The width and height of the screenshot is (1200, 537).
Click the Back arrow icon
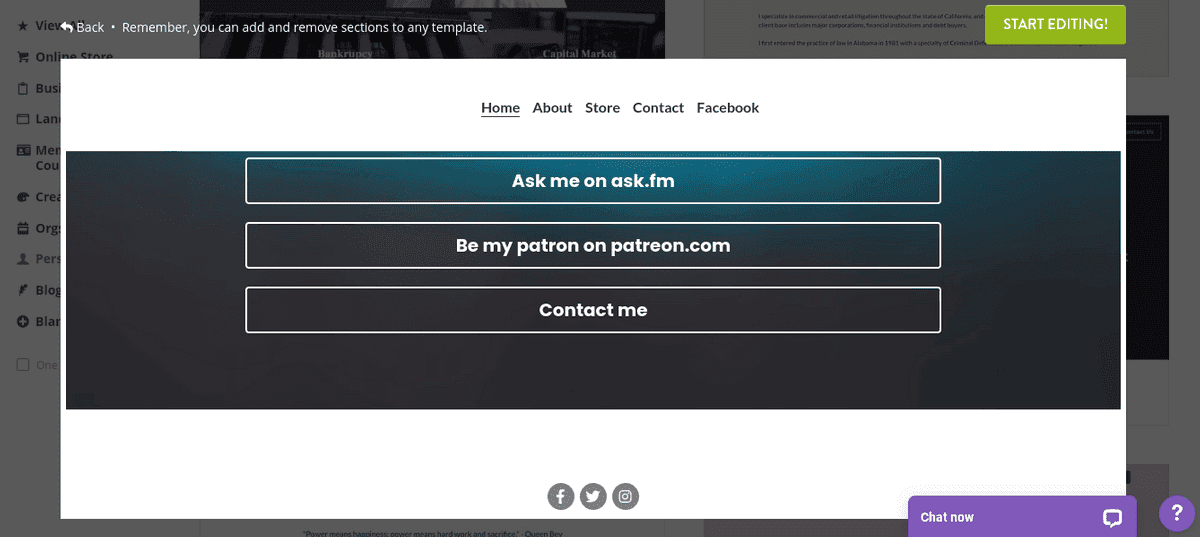point(66,26)
